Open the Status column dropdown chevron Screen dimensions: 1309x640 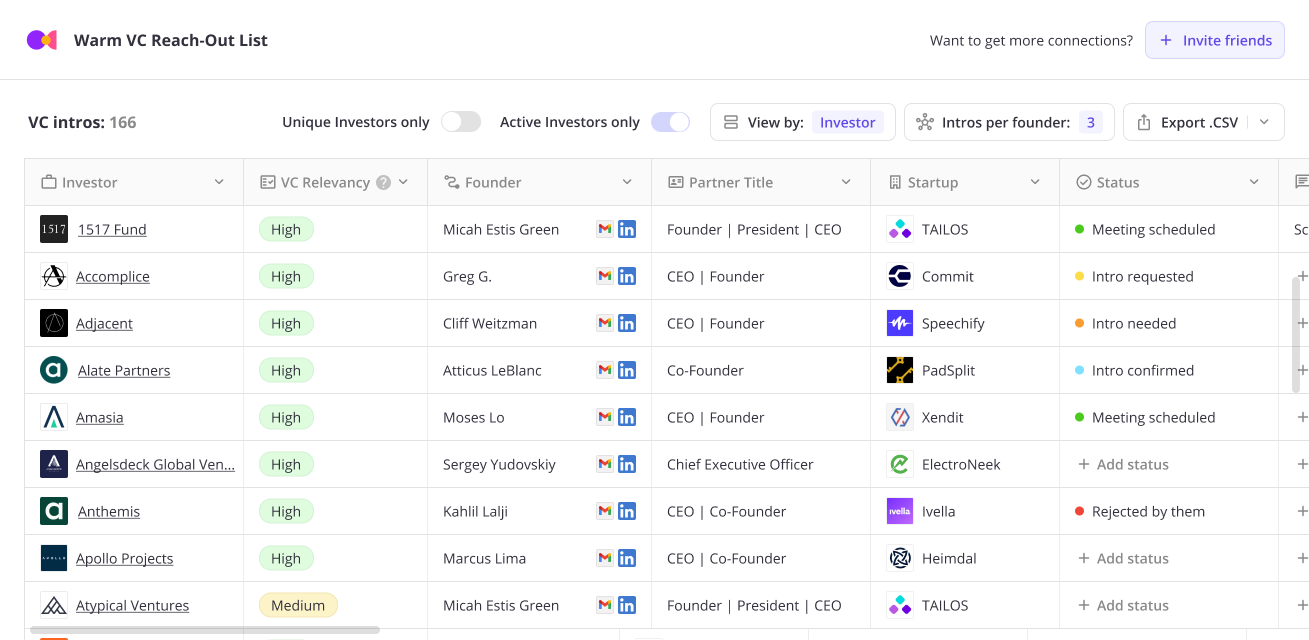click(1254, 182)
